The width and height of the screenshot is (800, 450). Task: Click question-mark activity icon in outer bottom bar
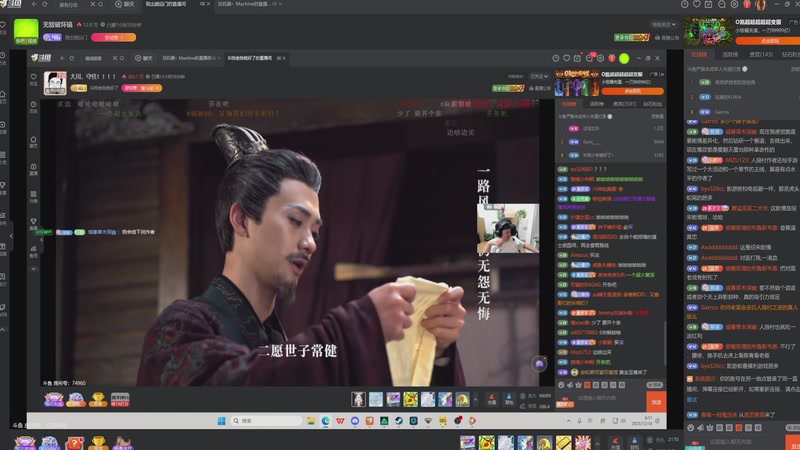pyautogui.click(x=74, y=443)
